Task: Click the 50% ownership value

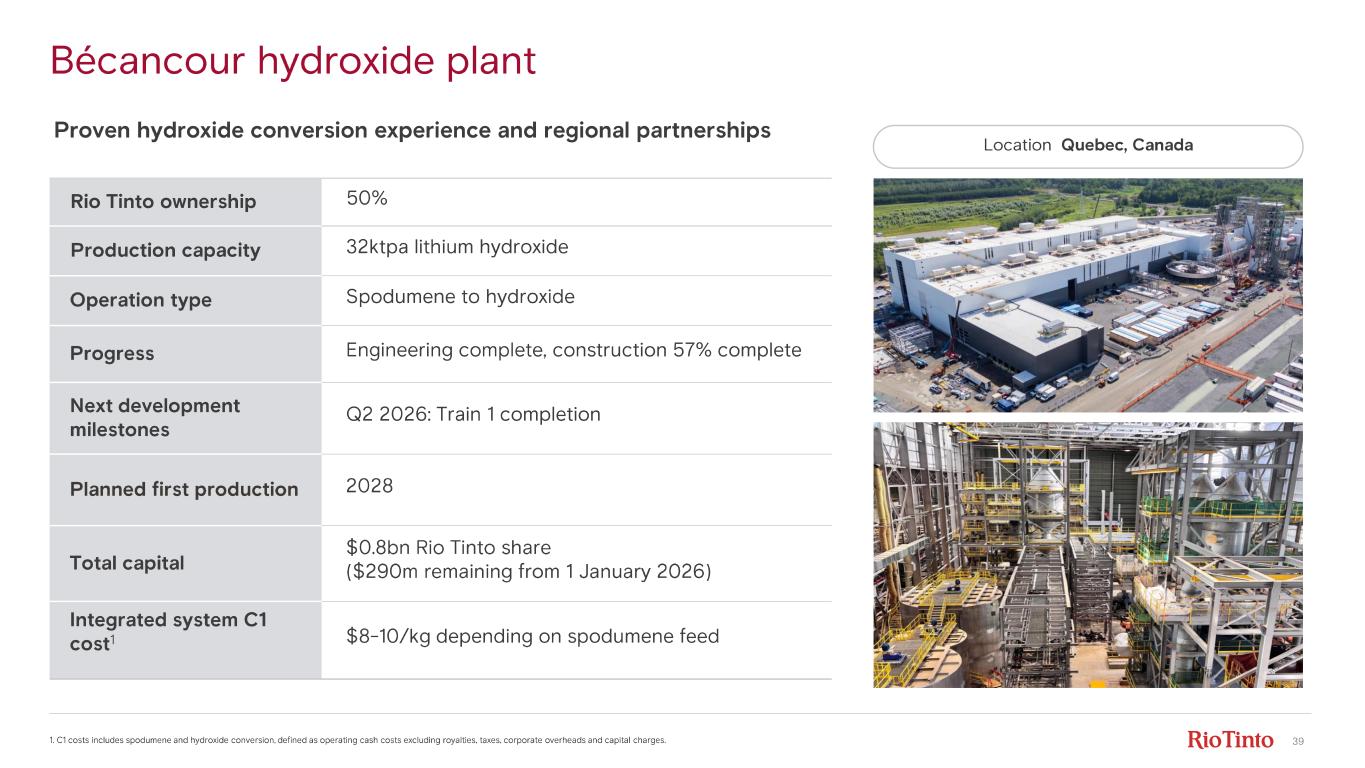Action: coord(367,199)
